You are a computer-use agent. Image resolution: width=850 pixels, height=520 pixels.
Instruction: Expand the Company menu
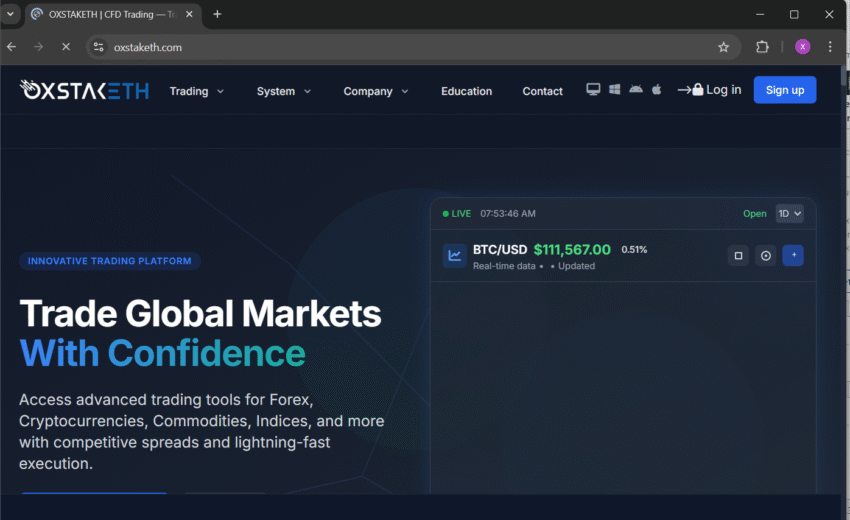[376, 91]
